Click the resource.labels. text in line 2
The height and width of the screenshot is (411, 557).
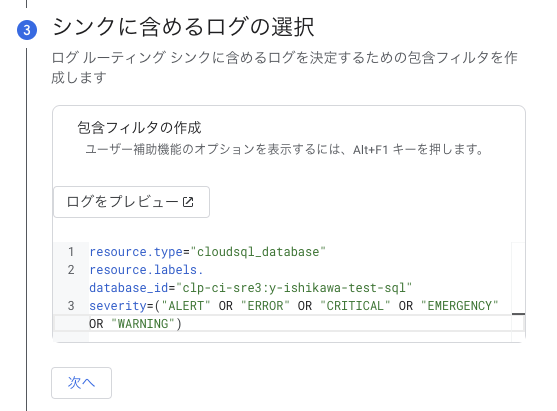coord(146,270)
